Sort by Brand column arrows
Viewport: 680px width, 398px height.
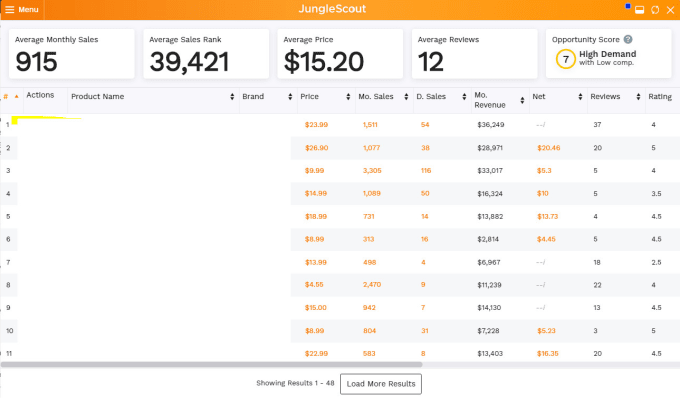coord(290,97)
